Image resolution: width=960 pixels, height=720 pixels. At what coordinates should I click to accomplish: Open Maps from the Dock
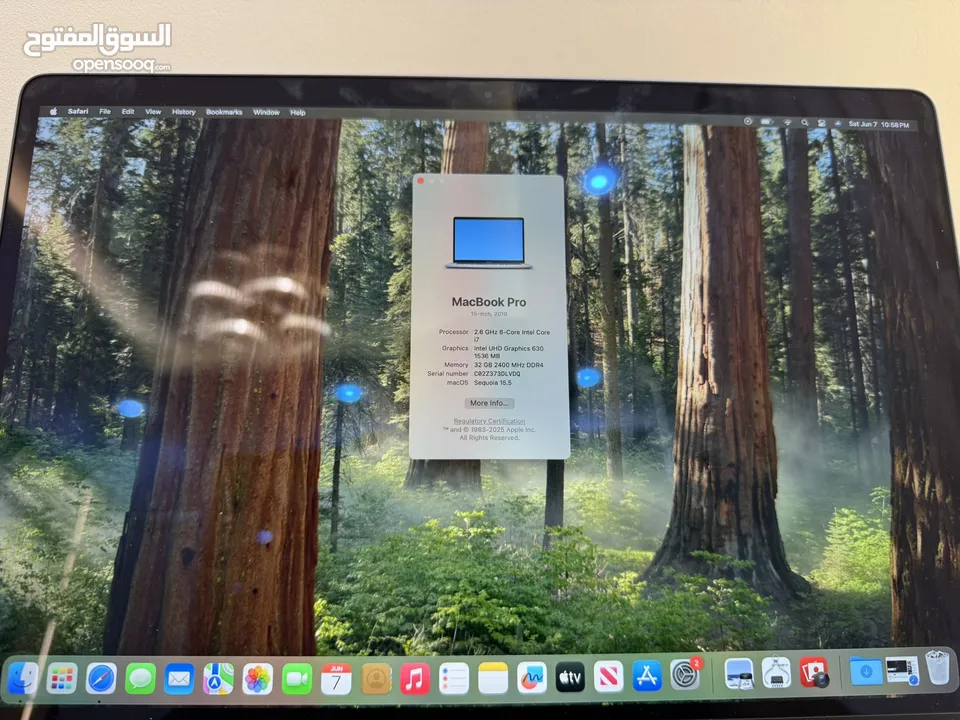(218, 678)
